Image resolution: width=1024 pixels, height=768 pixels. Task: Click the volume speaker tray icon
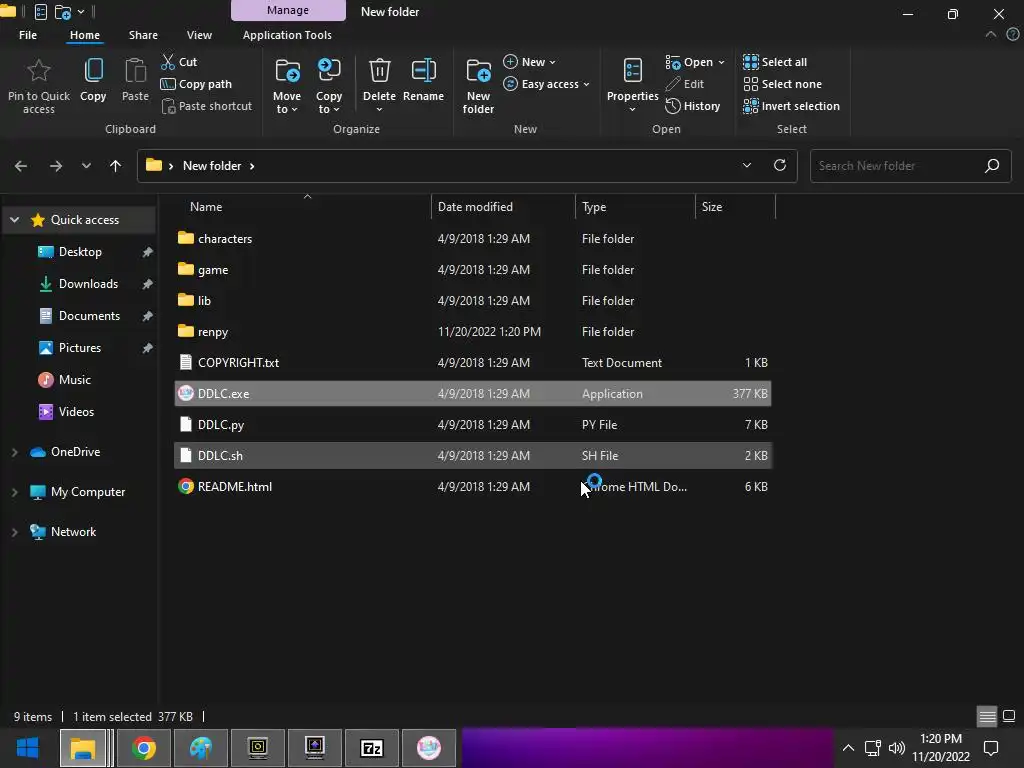[x=897, y=748]
